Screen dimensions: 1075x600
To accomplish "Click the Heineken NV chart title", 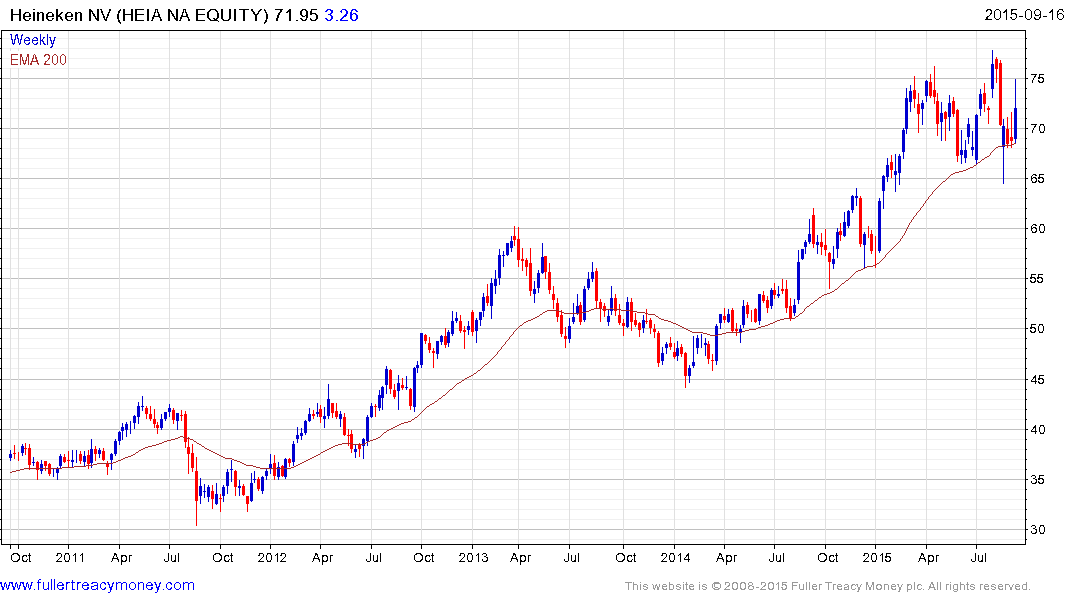I will [x=160, y=15].
